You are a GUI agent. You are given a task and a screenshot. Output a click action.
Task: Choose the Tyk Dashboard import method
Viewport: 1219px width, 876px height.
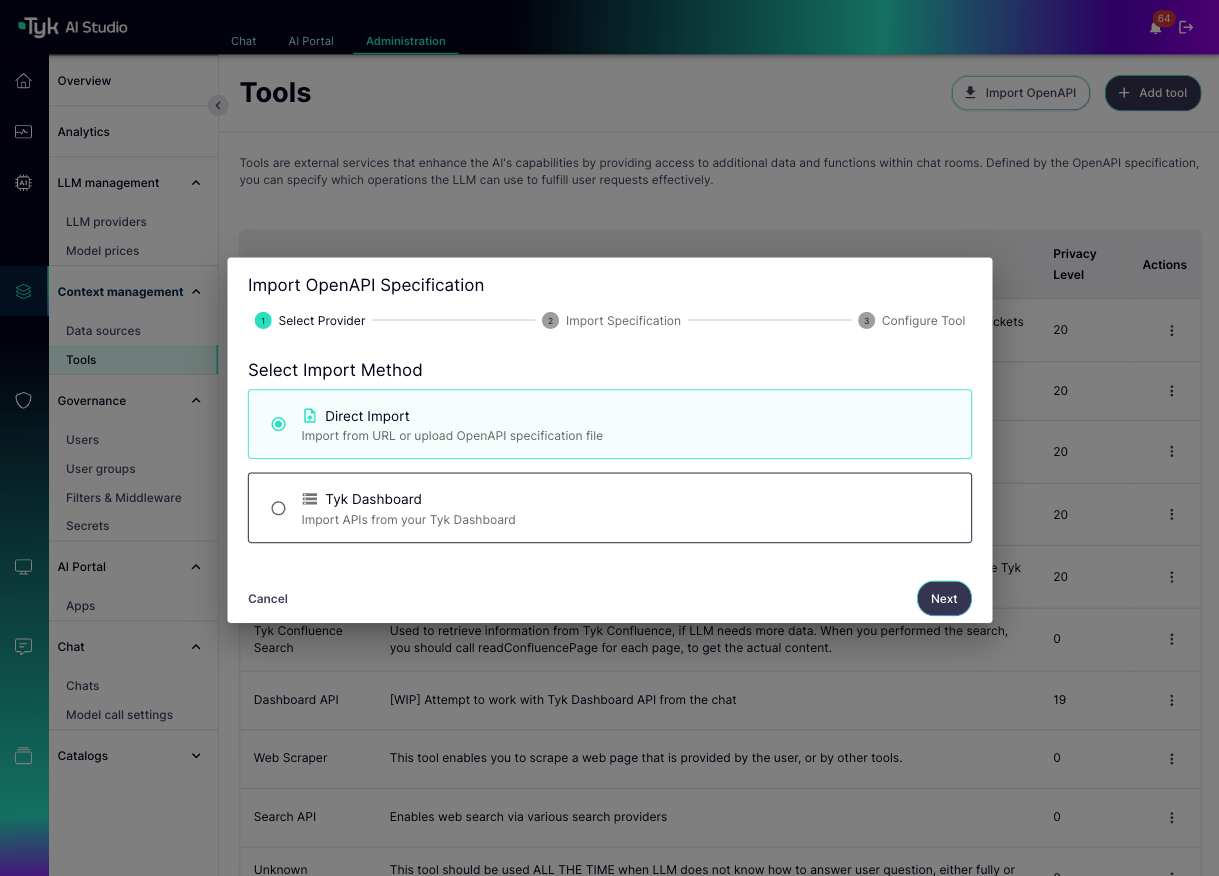(278, 508)
